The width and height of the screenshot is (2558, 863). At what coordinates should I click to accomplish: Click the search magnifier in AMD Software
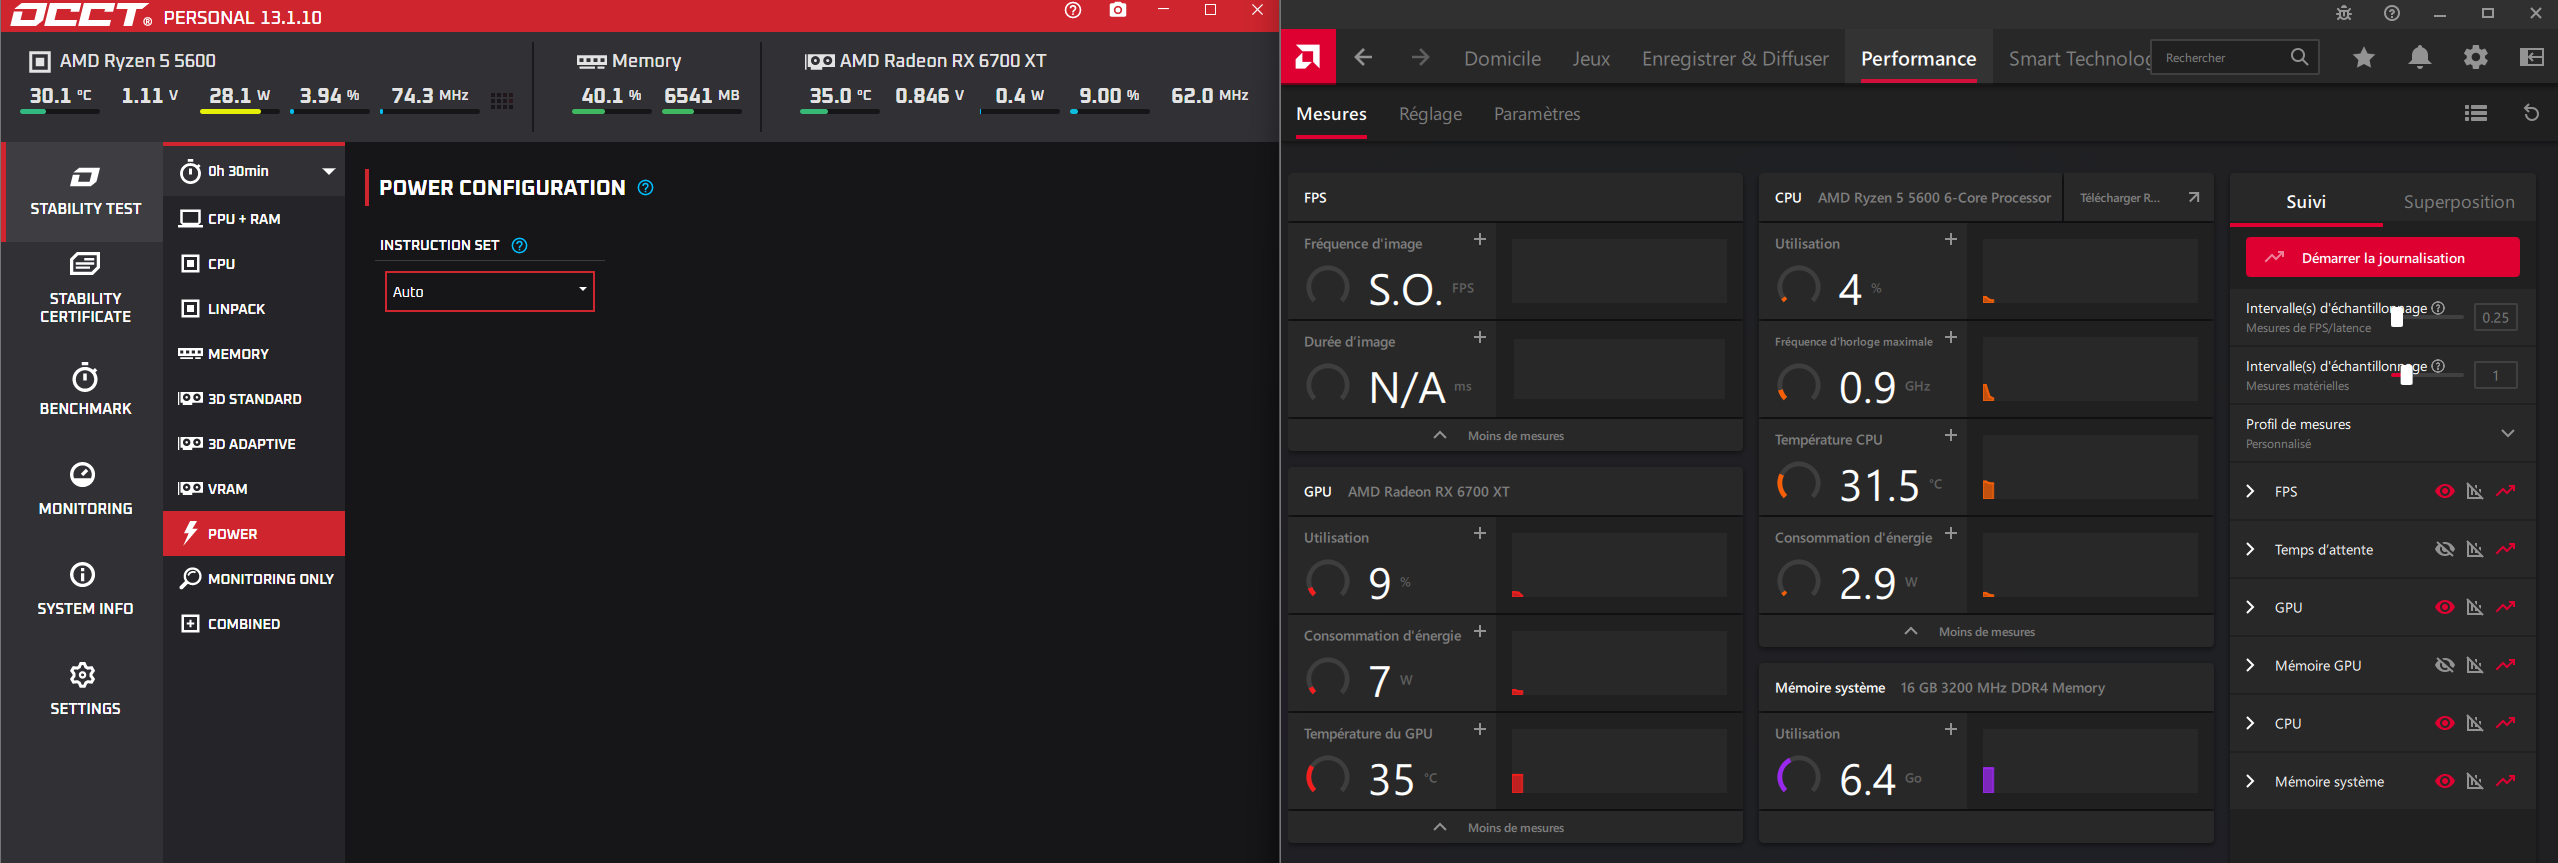pos(2300,58)
